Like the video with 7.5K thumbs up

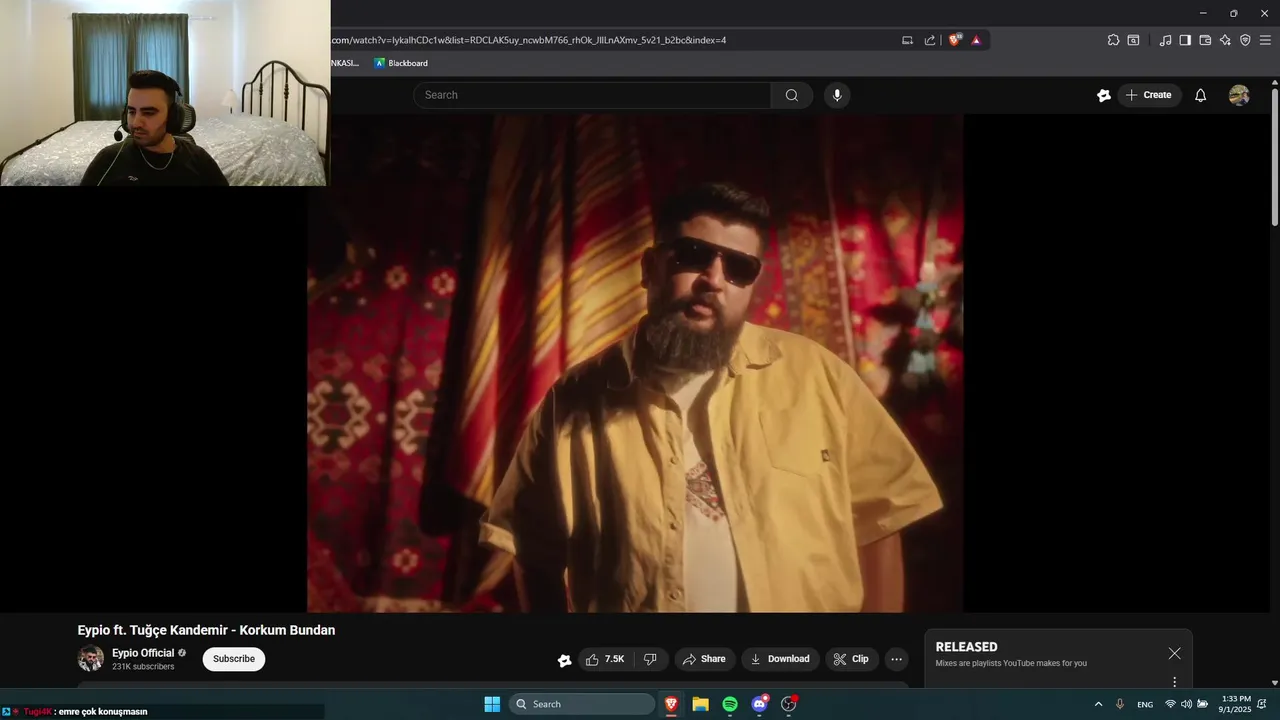tap(605, 659)
